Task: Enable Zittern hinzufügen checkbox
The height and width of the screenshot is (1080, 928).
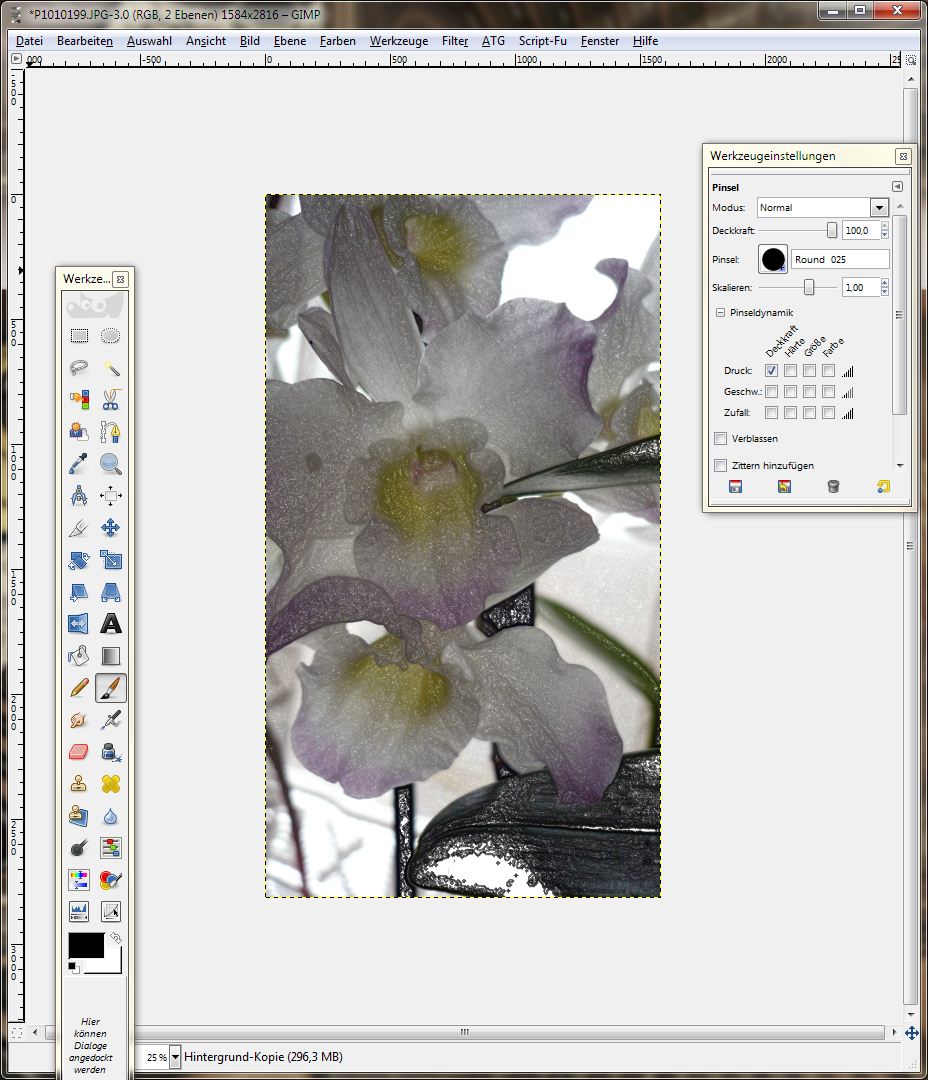Action: click(x=721, y=466)
